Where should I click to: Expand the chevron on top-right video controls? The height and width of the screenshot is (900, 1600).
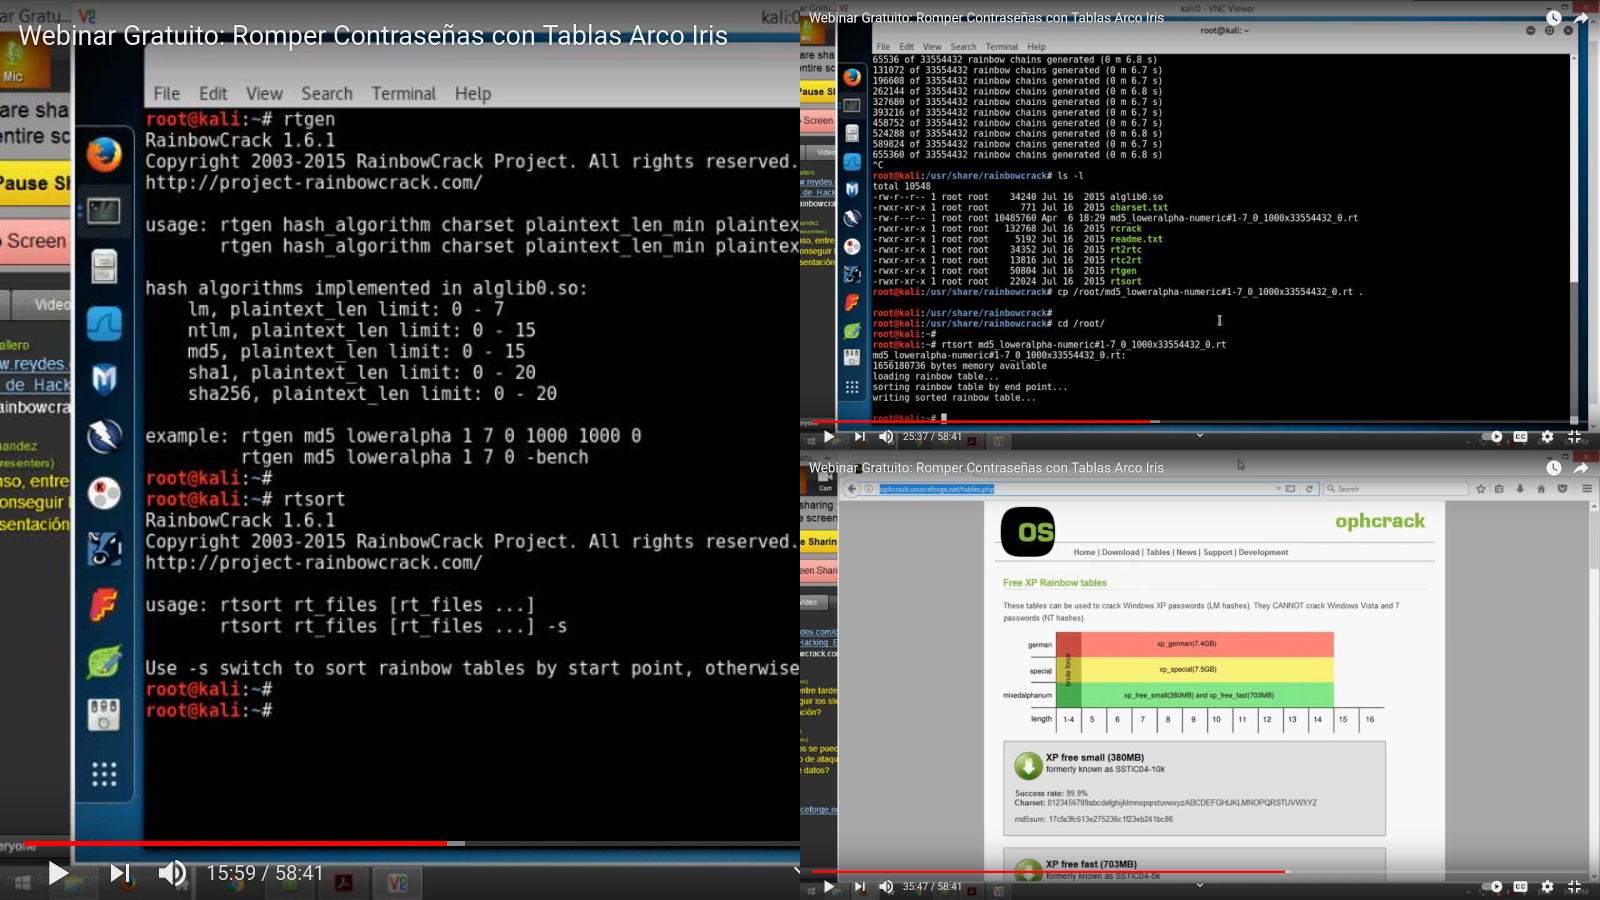tap(1200, 435)
